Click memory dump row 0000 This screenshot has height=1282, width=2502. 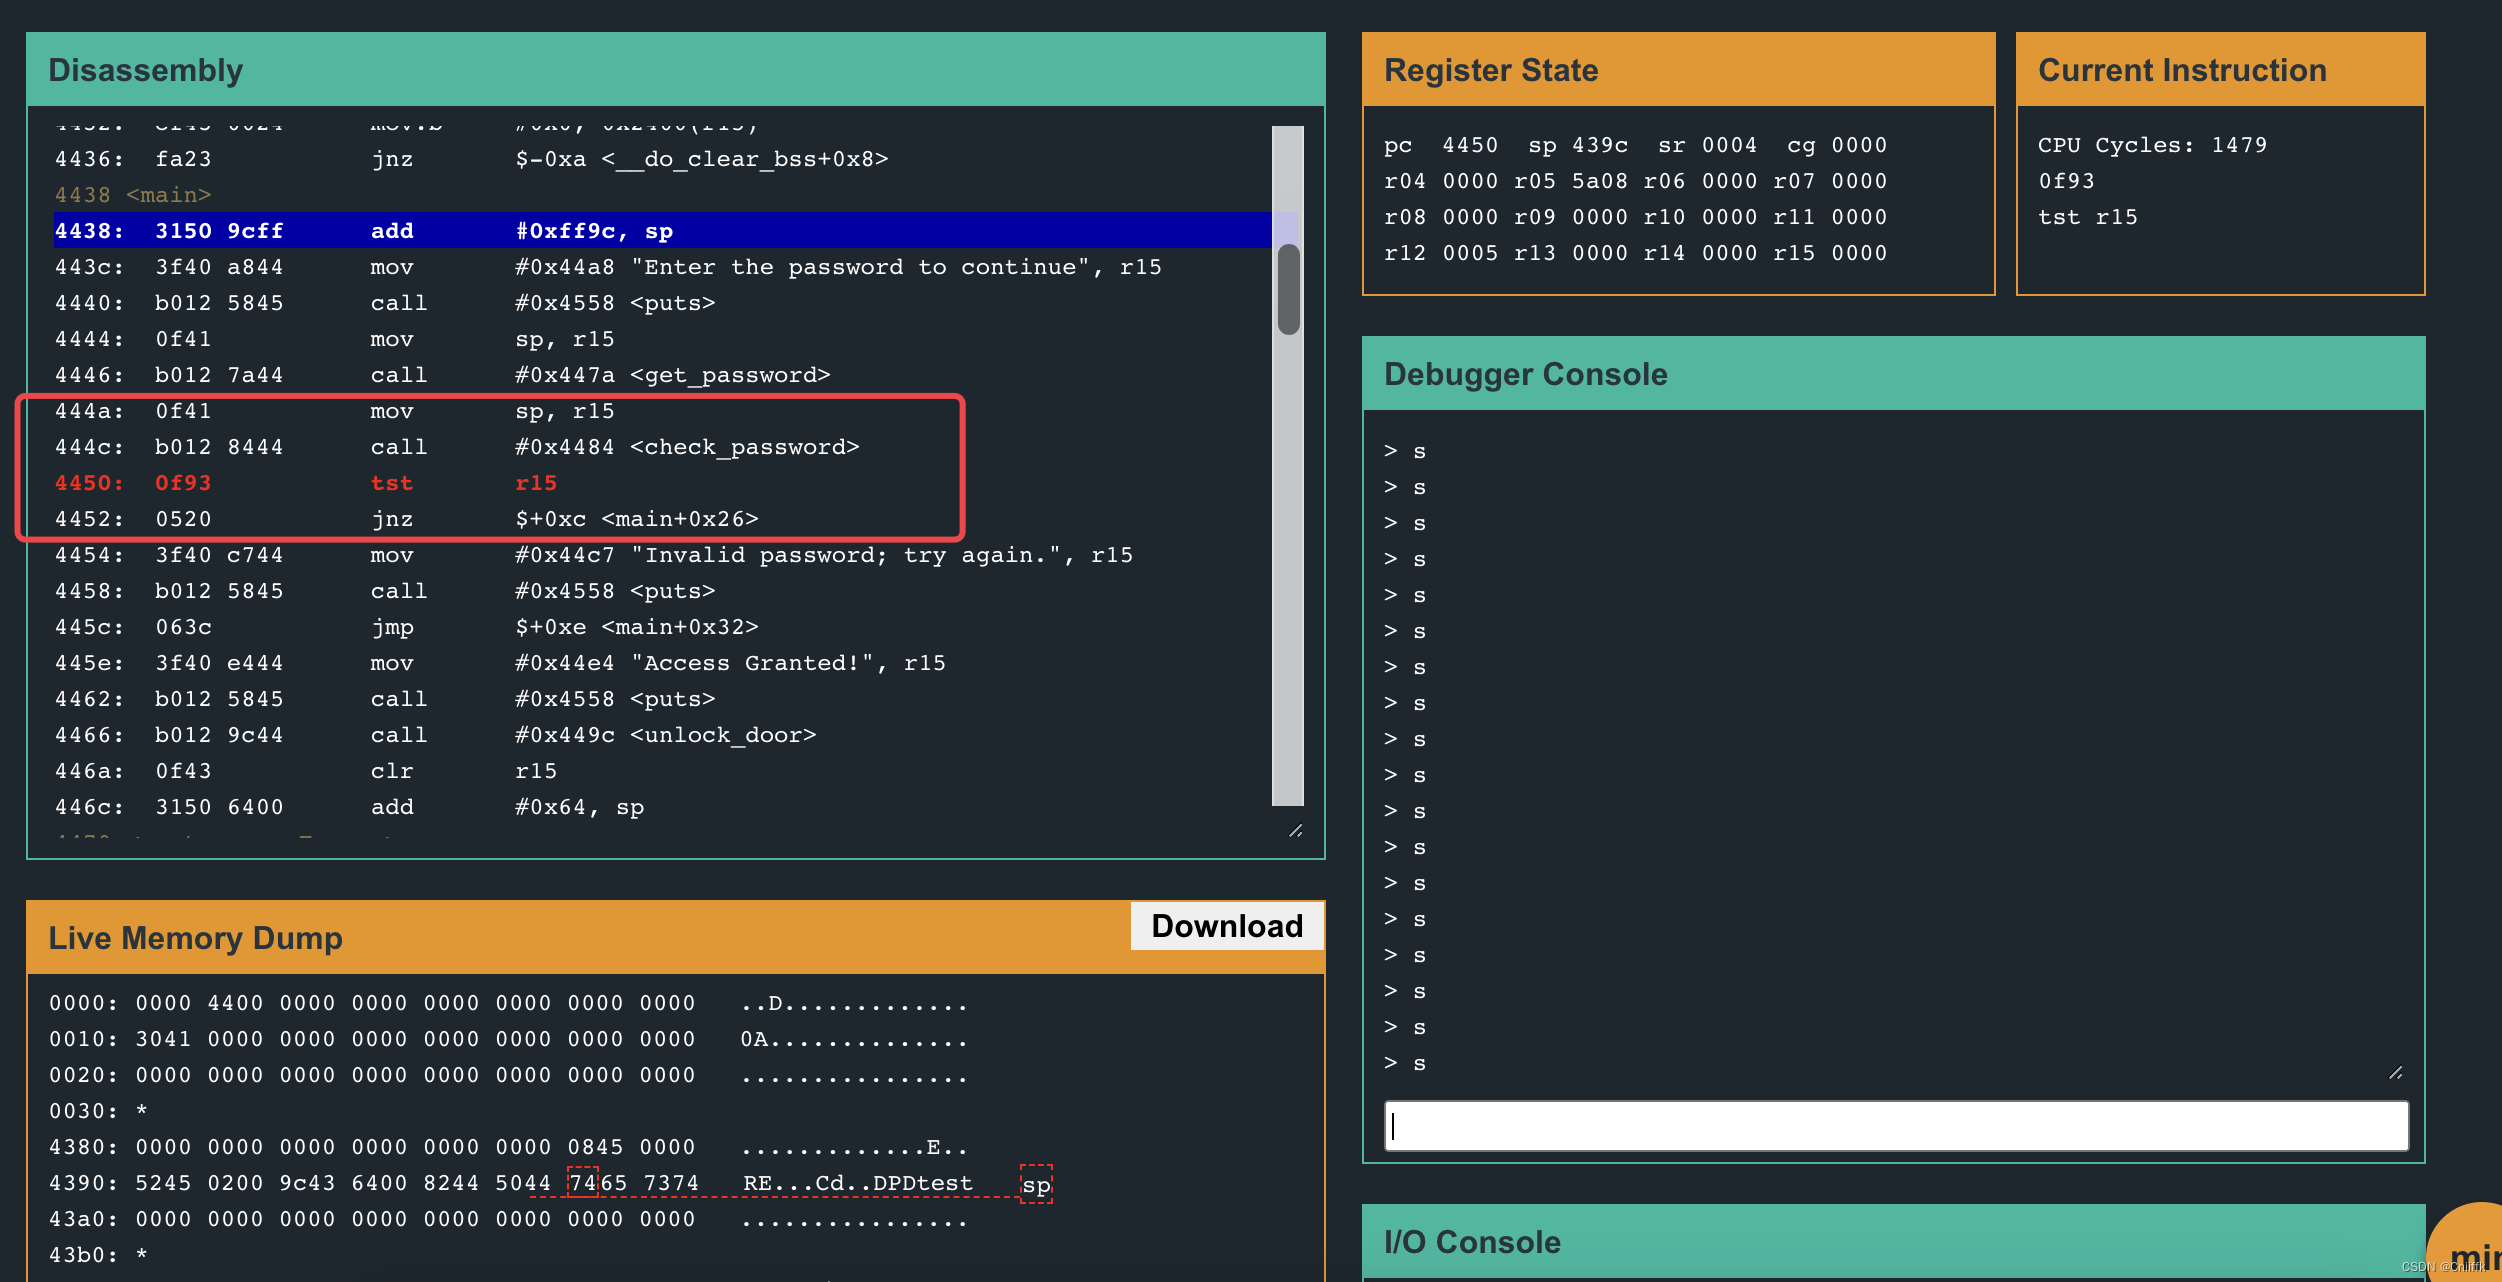(509, 1003)
